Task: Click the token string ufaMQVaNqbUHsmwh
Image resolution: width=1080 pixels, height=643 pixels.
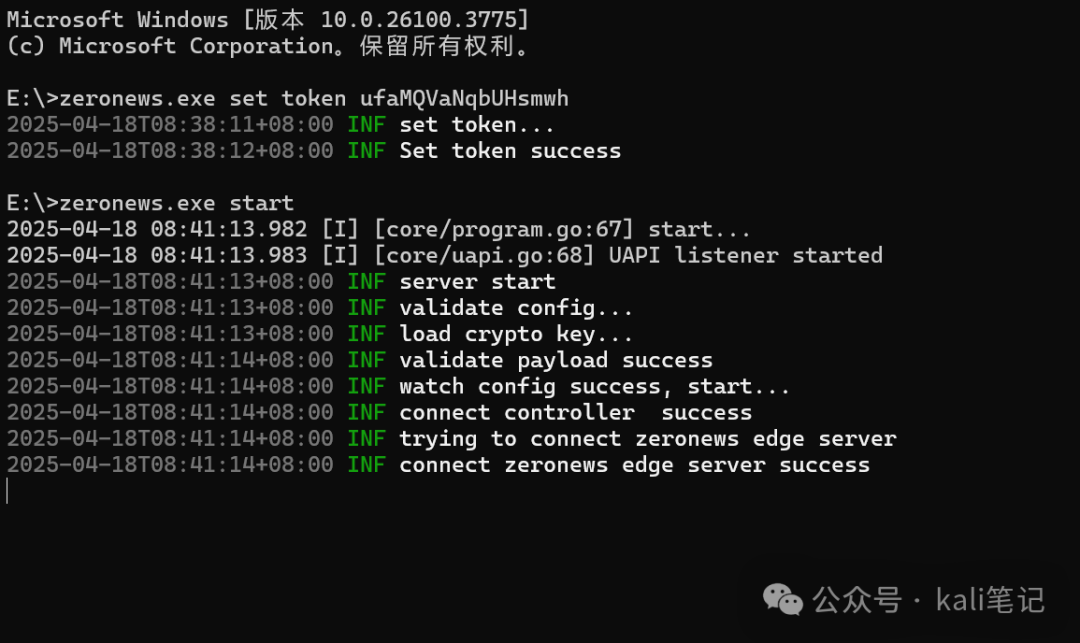Action: coord(464,98)
